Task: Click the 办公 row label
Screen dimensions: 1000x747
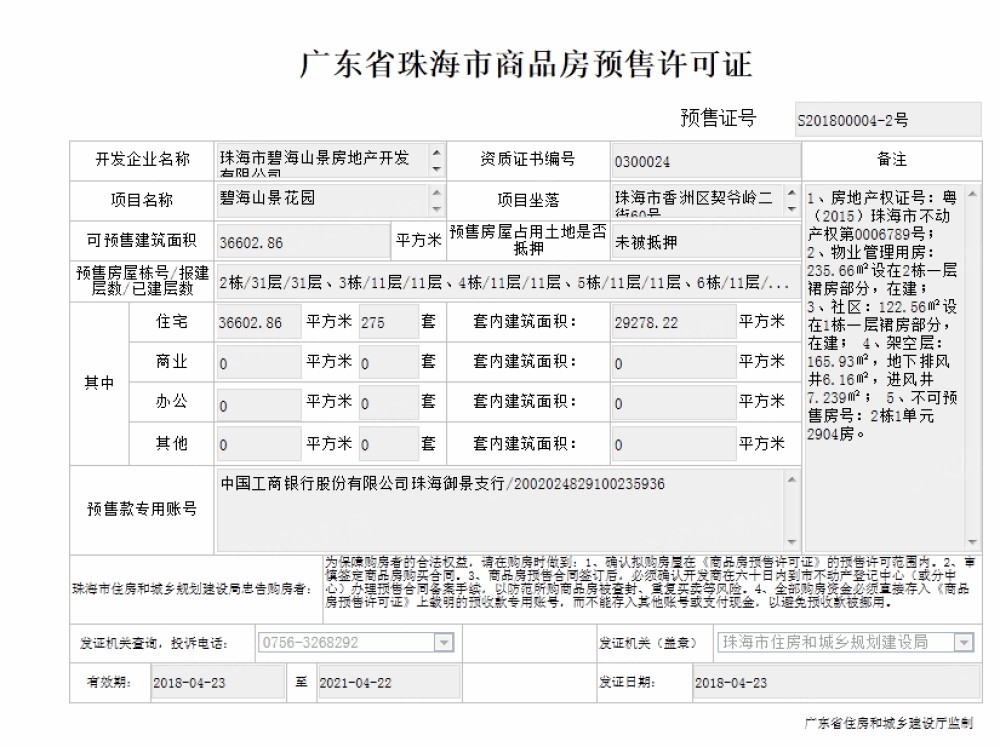Action: point(172,402)
